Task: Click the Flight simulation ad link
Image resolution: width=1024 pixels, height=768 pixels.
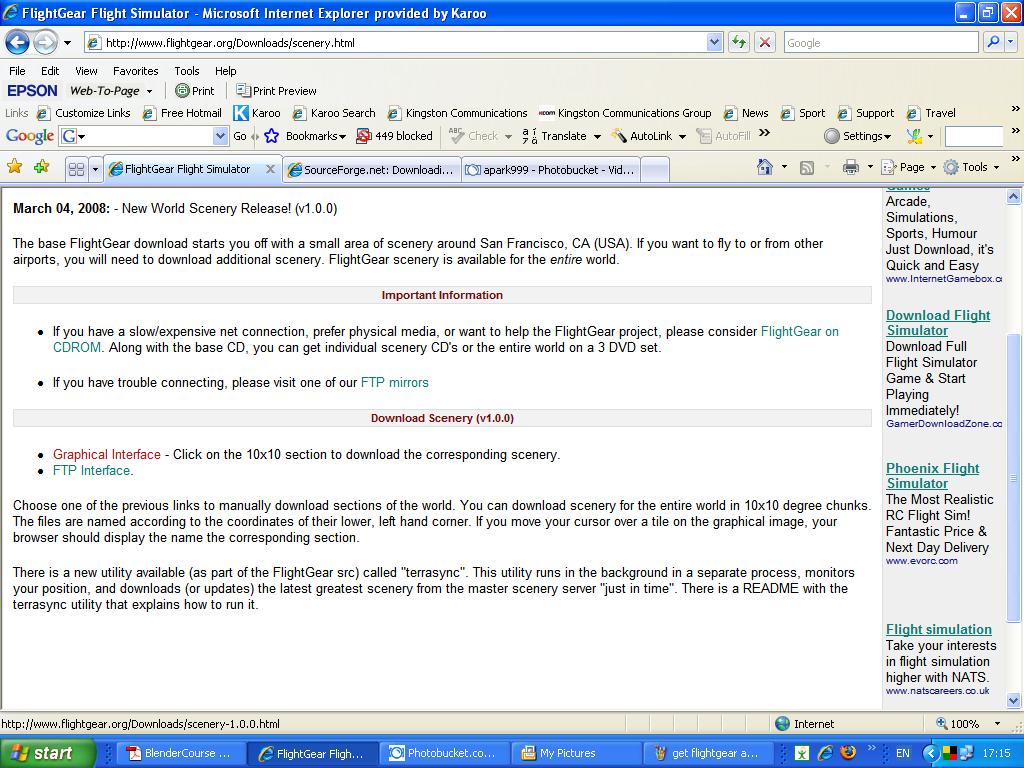Action: [x=938, y=629]
